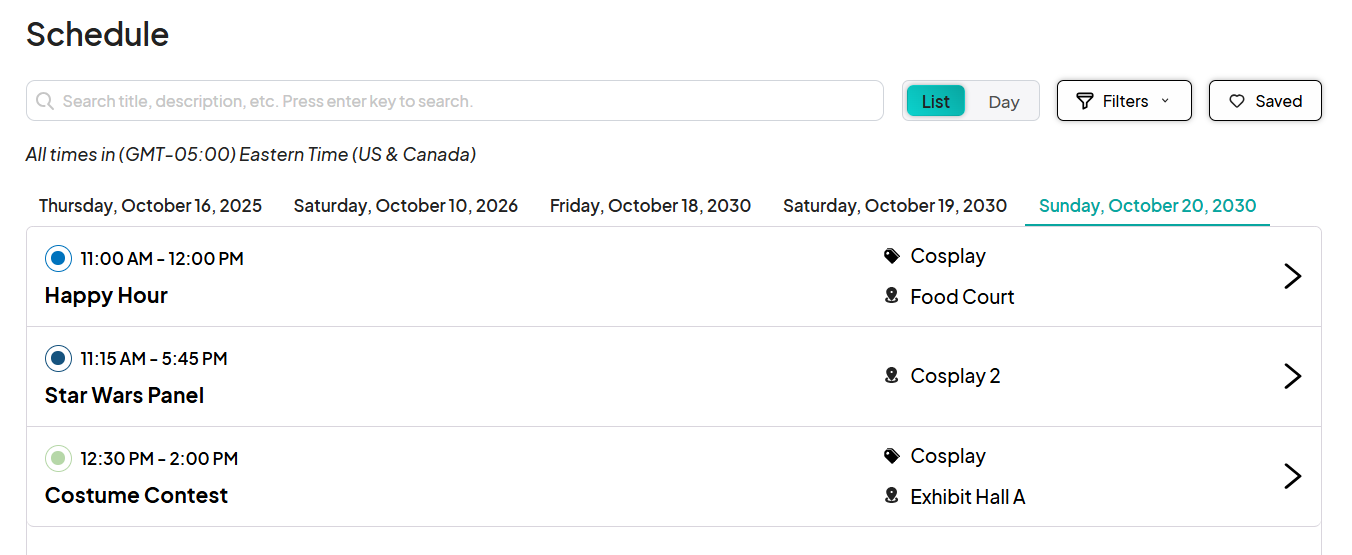1352x555 pixels.
Task: Click the Food Court location pin icon
Action: [x=892, y=296]
